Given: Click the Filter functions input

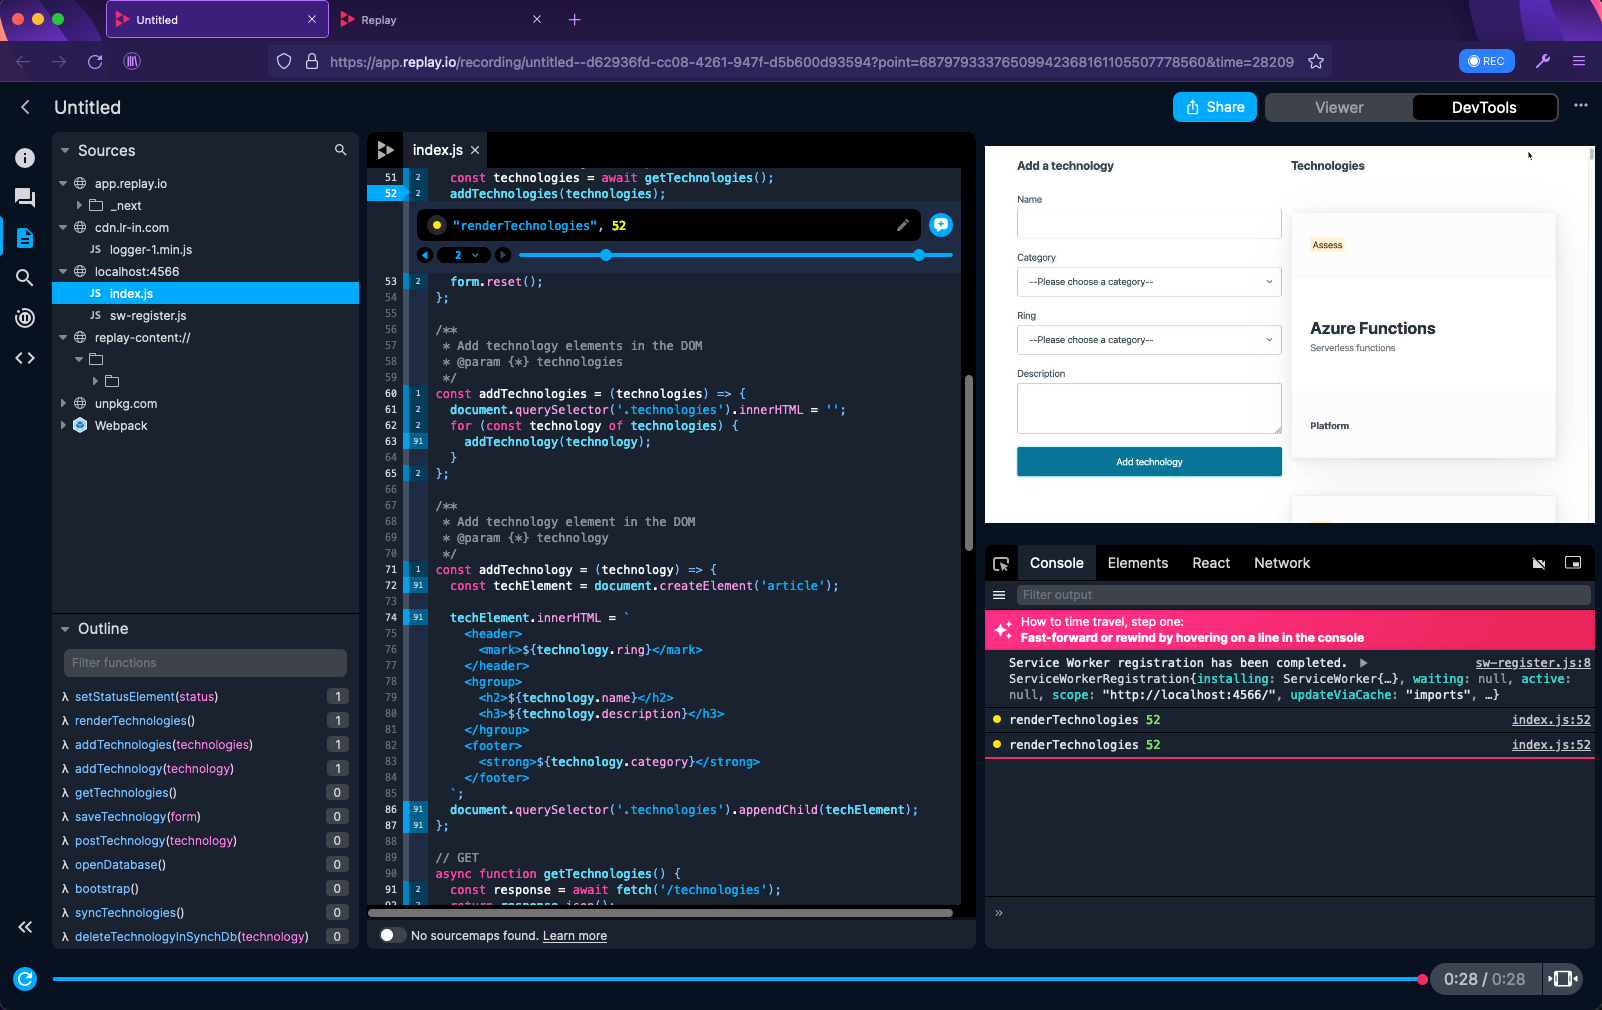Looking at the screenshot, I should coord(206,663).
